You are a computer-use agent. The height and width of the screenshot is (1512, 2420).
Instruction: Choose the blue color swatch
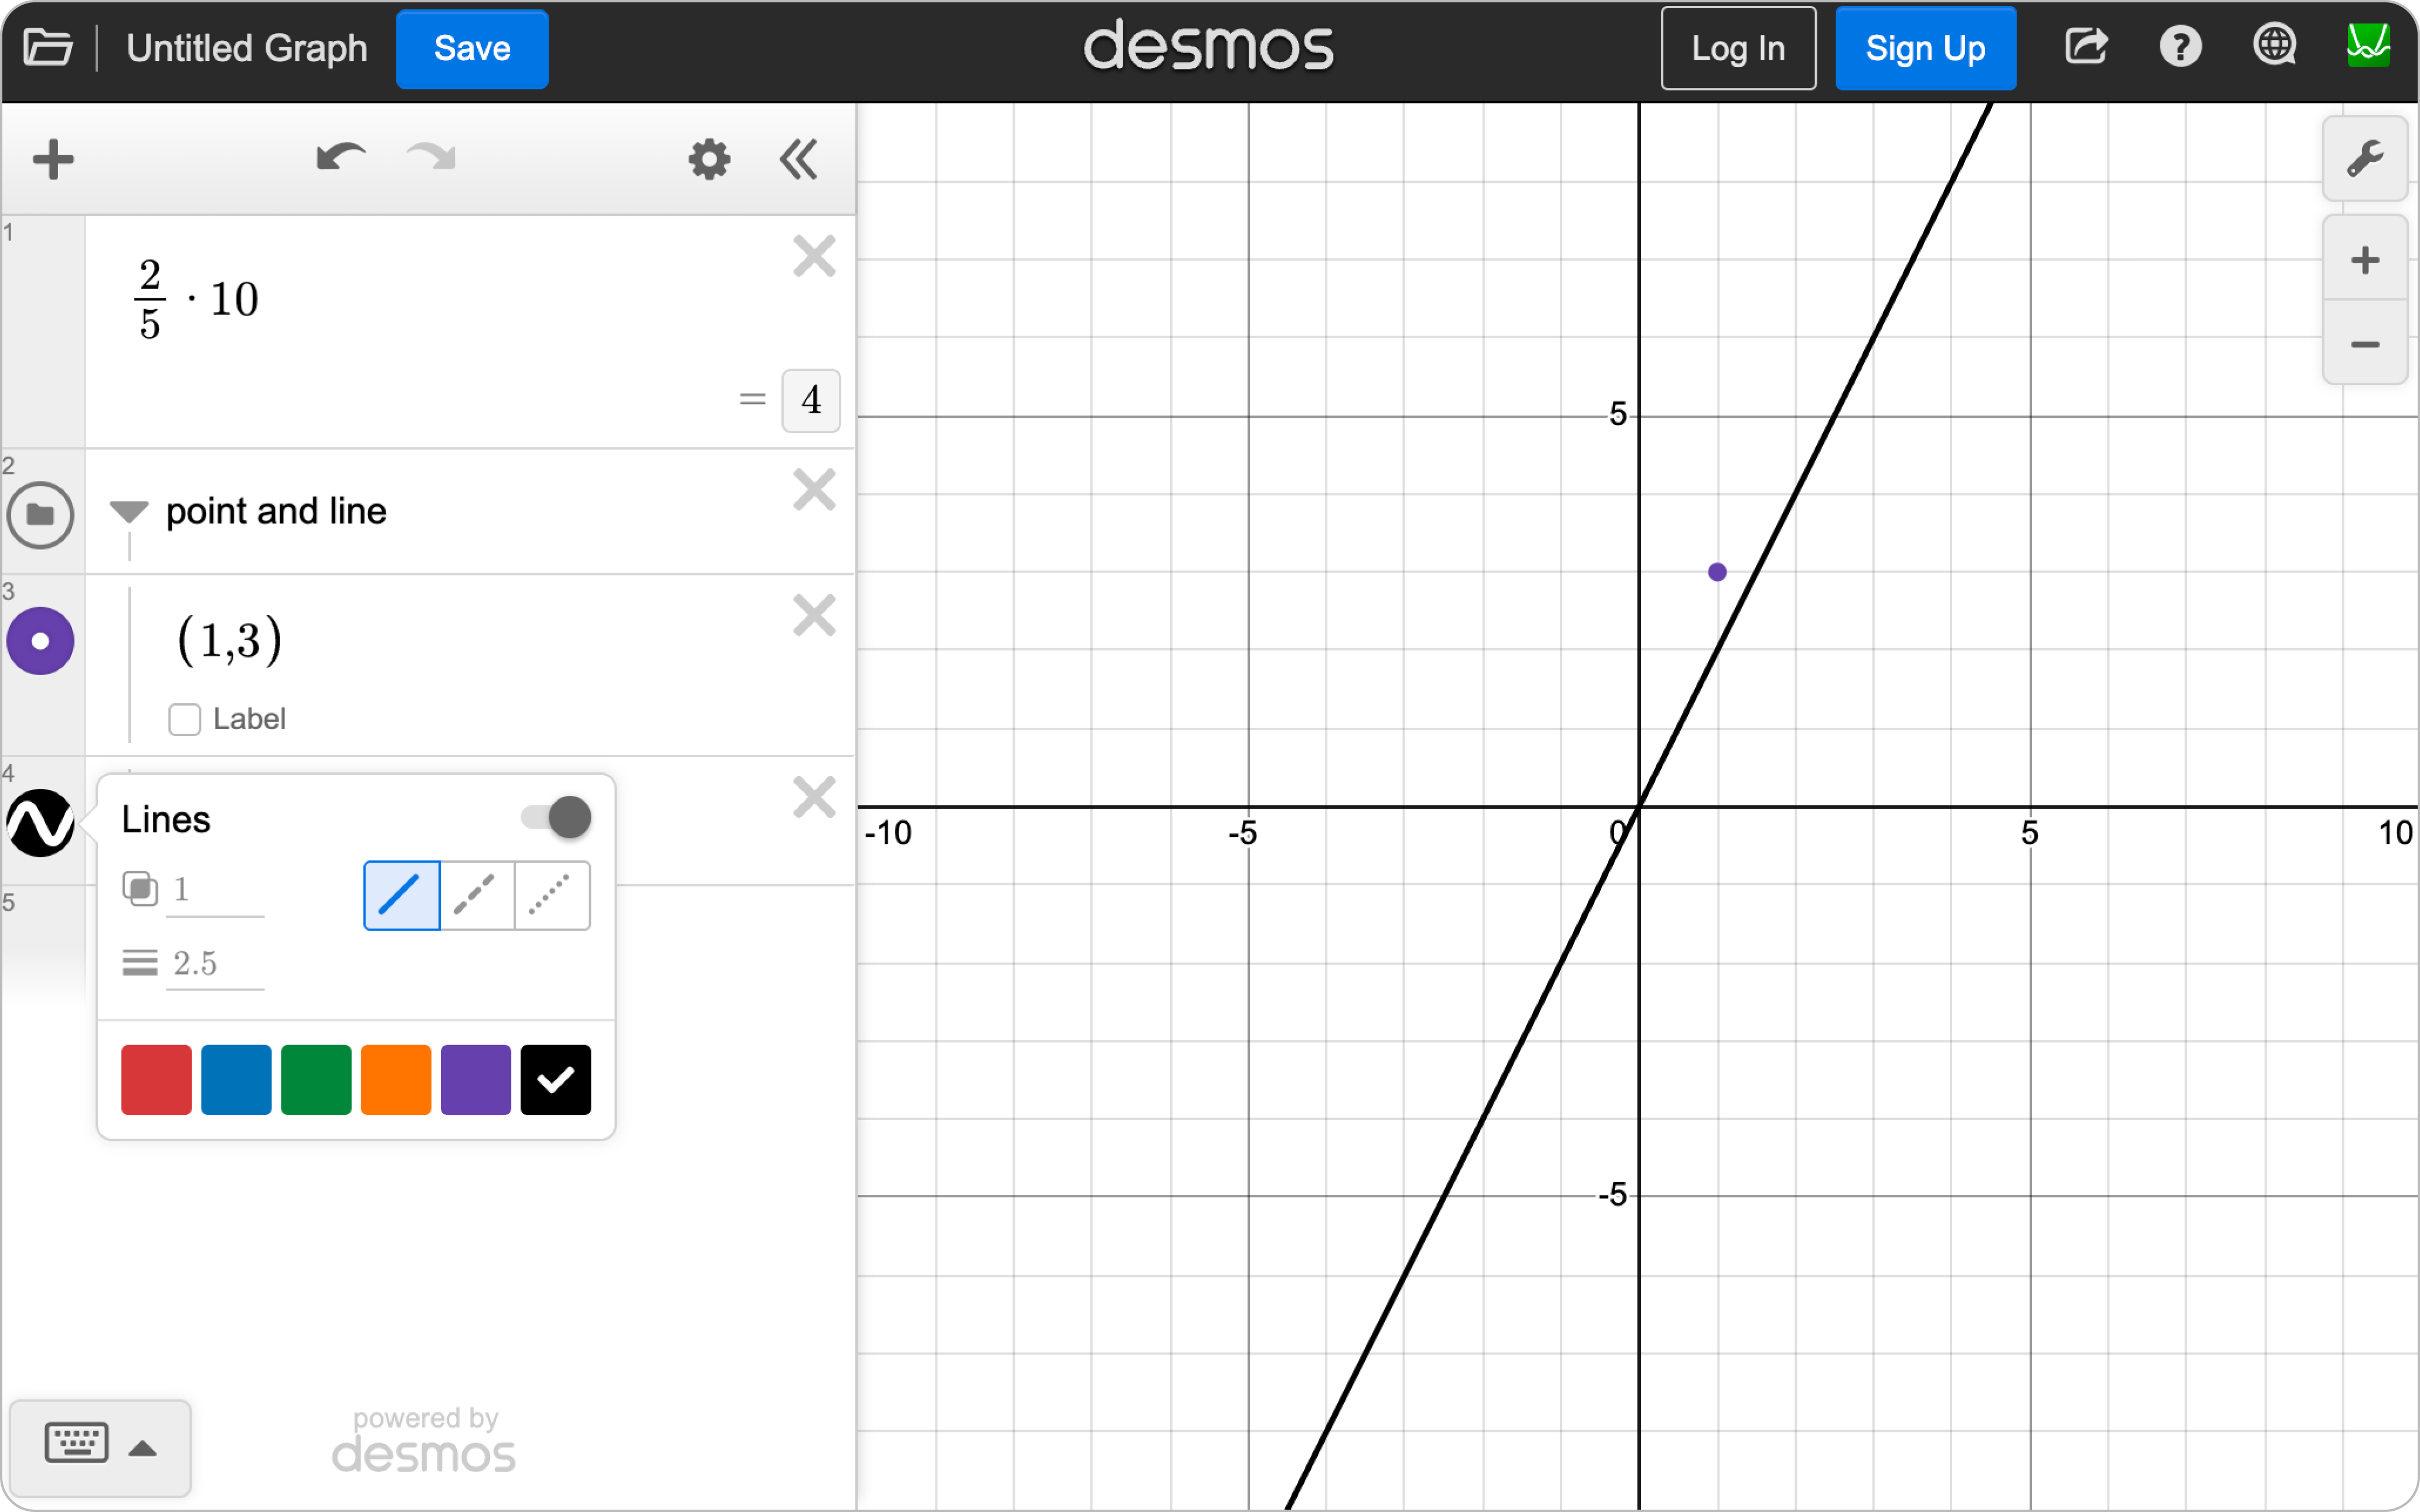point(236,1079)
